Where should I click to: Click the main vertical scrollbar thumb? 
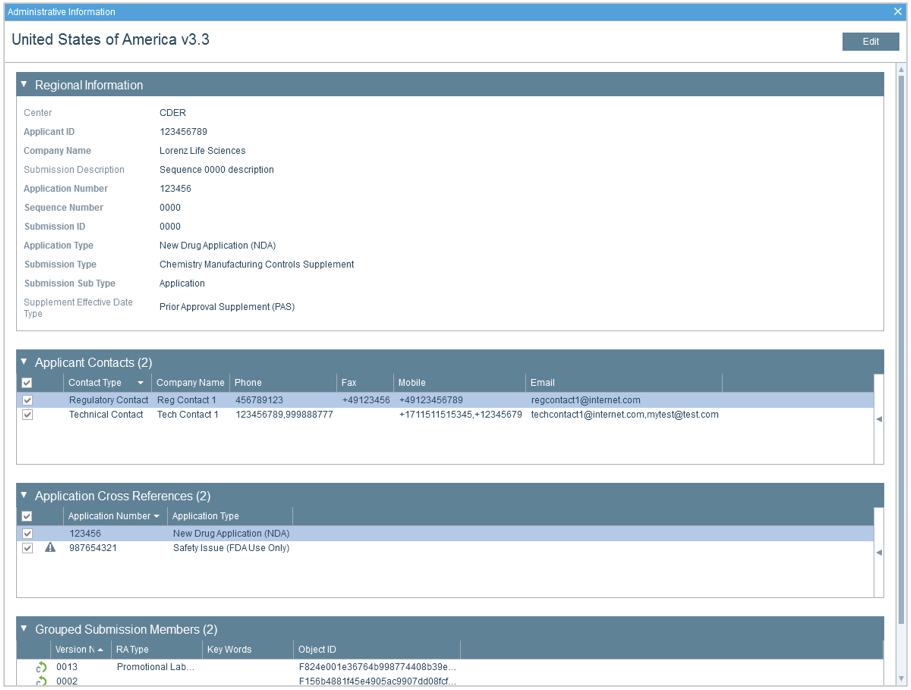coord(901,348)
